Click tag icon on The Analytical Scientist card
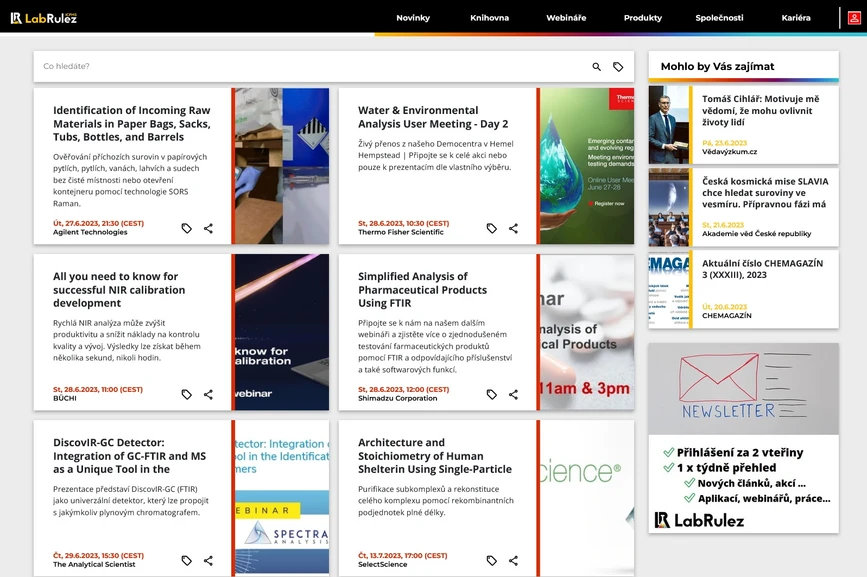The width and height of the screenshot is (867, 577). [x=187, y=560]
